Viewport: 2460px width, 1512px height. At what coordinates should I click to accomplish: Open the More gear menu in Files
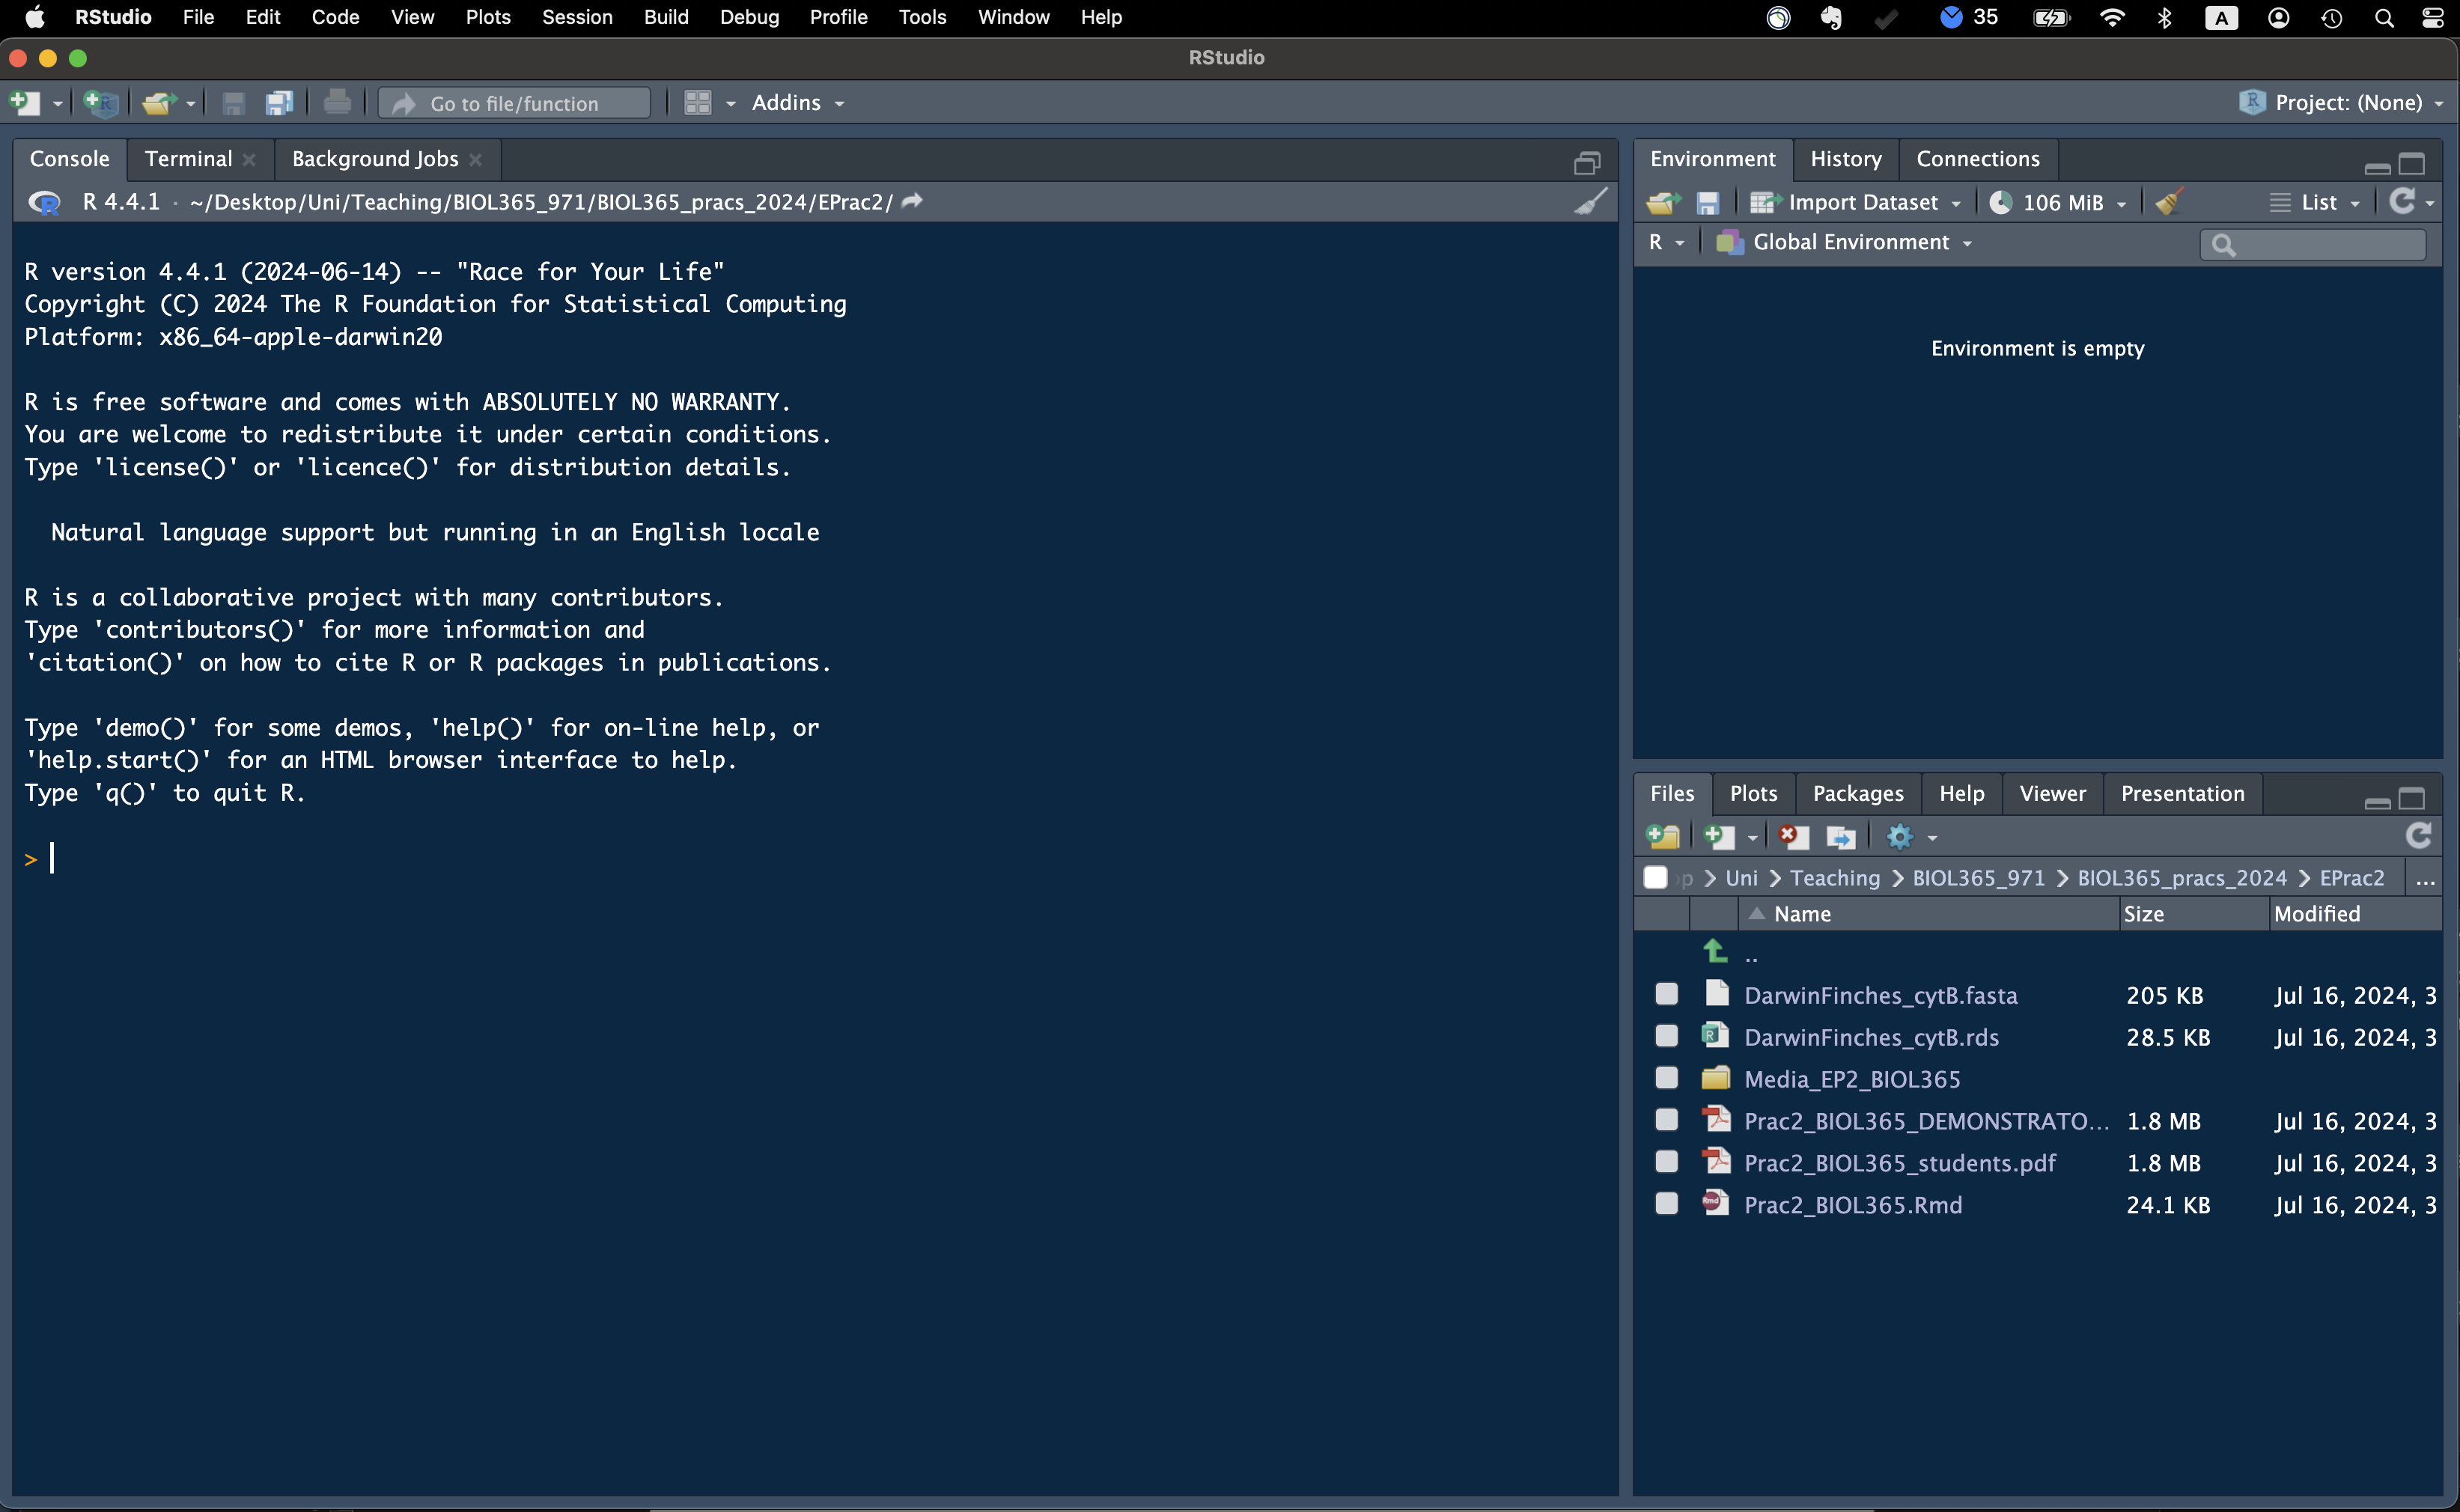(x=1910, y=836)
